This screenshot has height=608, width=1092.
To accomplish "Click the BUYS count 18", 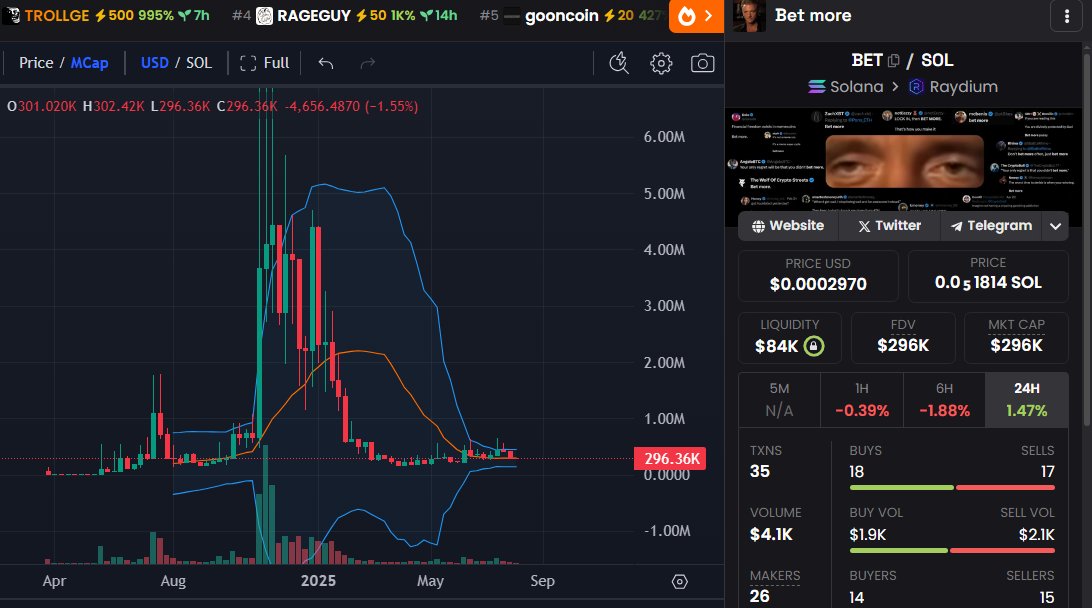I will click(857, 472).
